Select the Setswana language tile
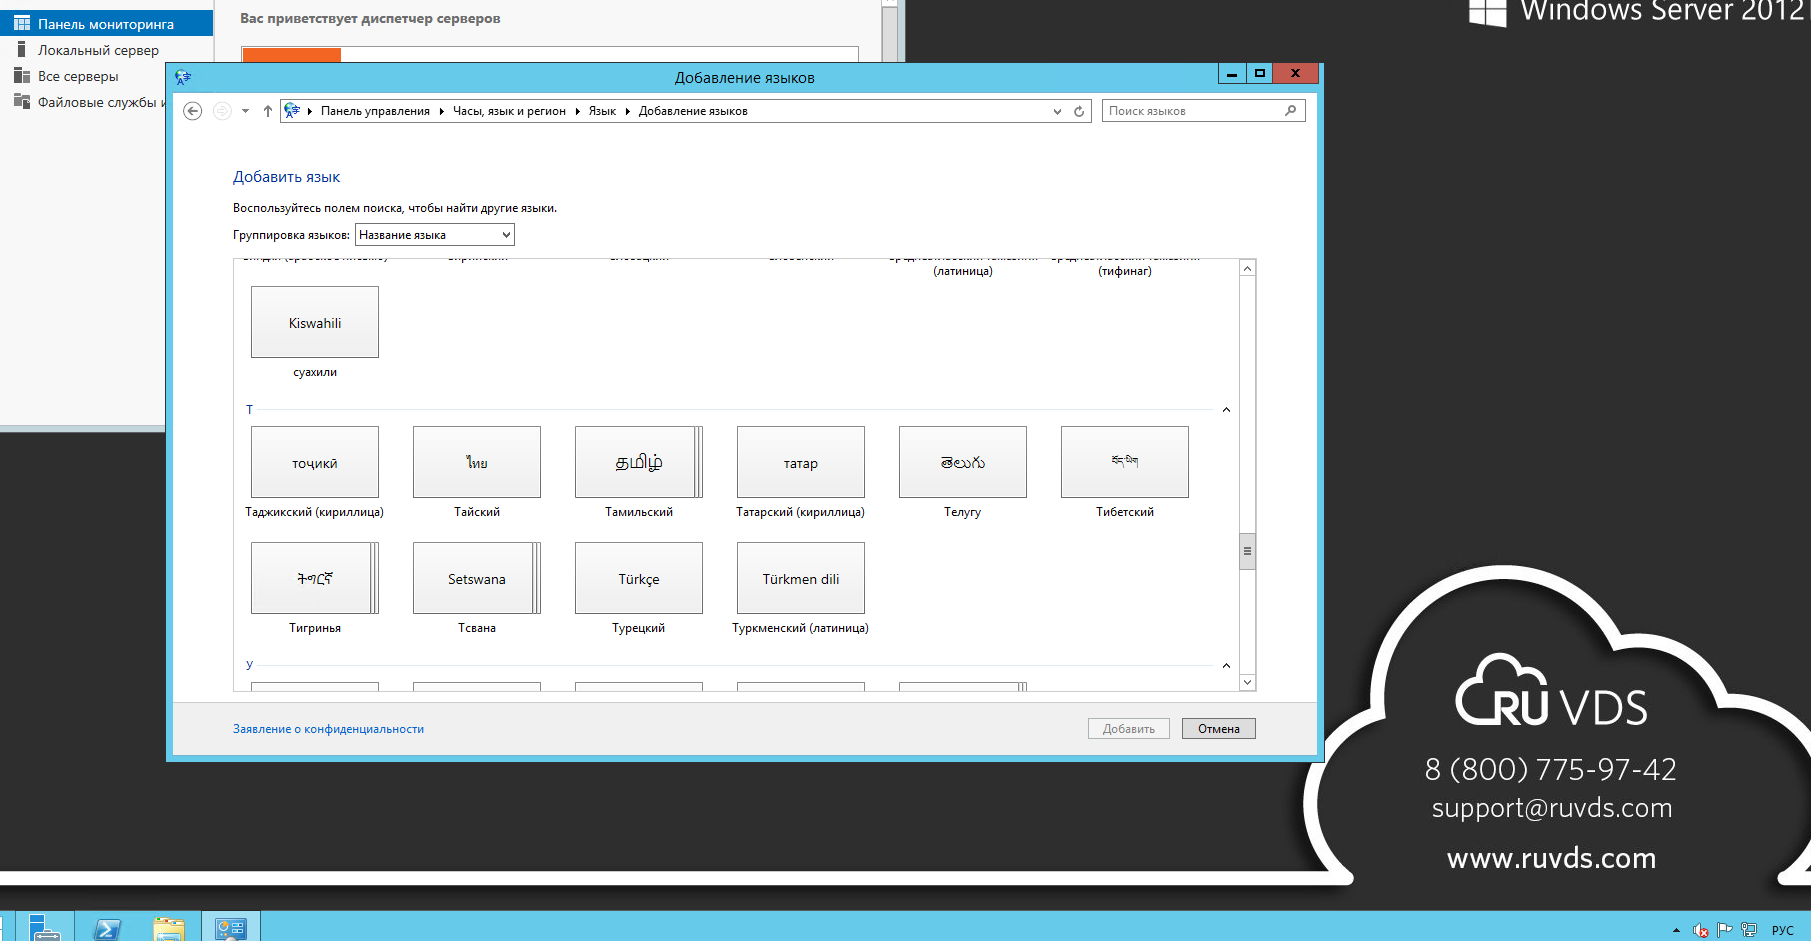1811x941 pixels. [477, 578]
